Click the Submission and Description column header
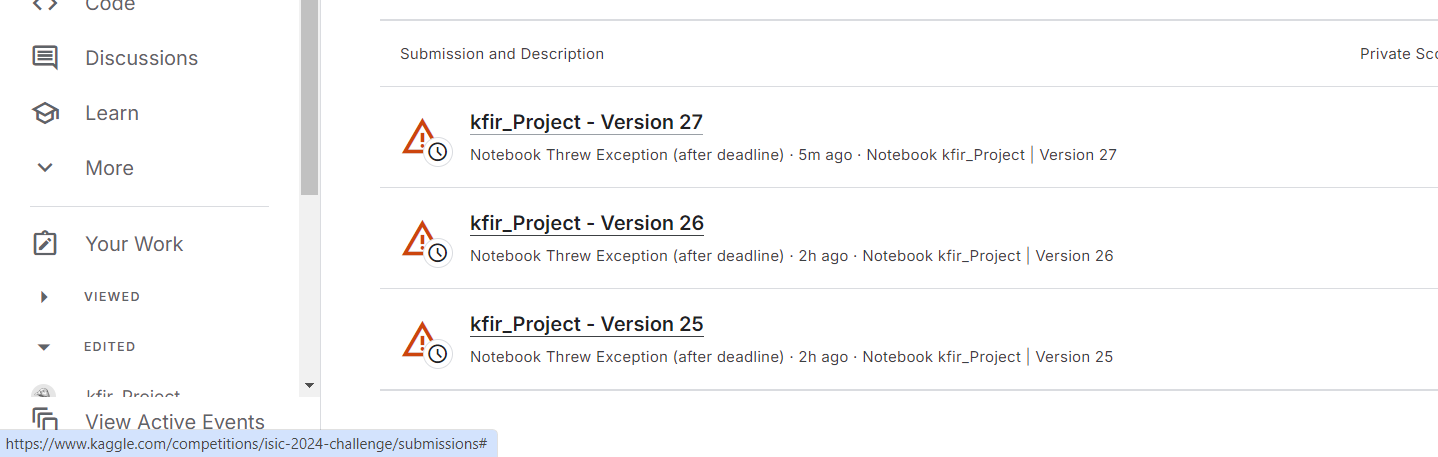The image size is (1438, 457). click(x=502, y=54)
